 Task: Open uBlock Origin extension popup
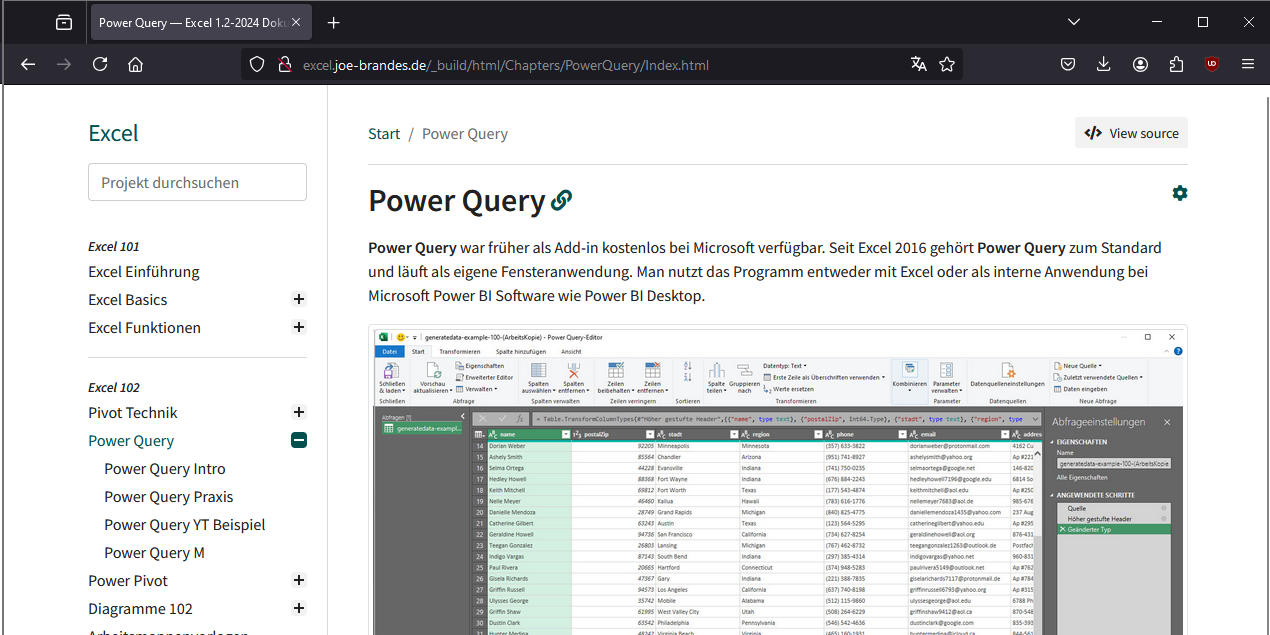tap(1212, 64)
